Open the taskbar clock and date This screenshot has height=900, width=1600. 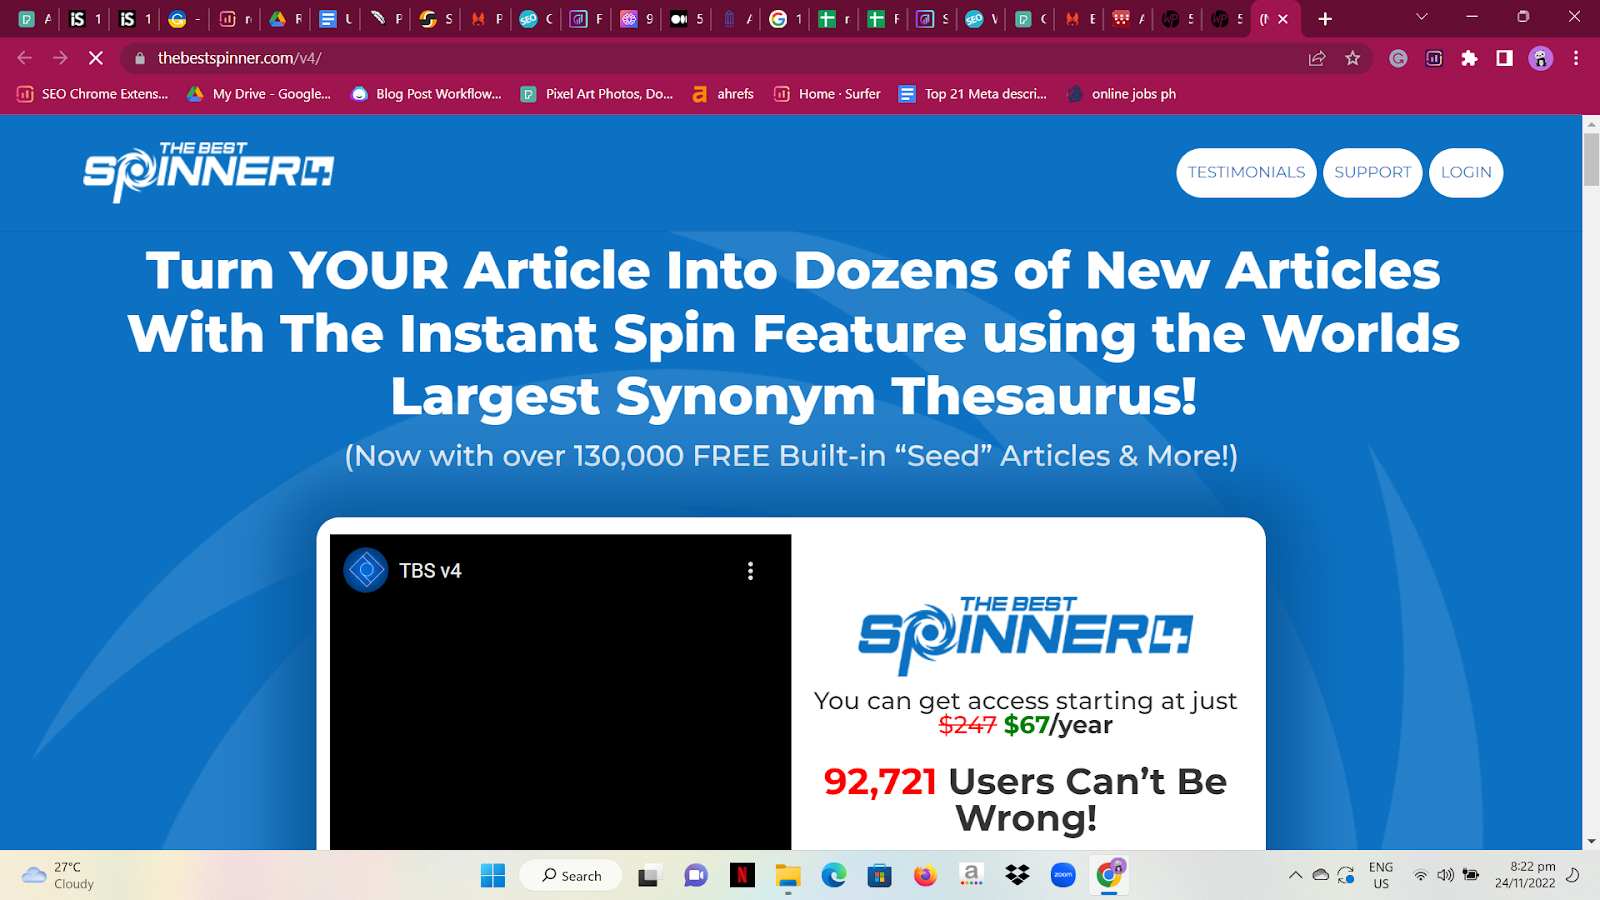pos(1525,875)
